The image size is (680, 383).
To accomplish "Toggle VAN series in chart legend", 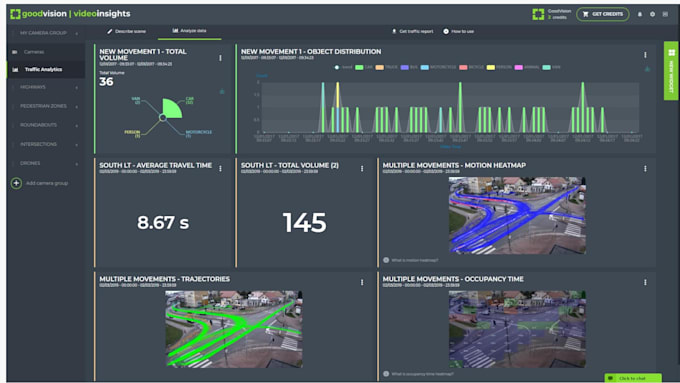I will tap(551, 67).
